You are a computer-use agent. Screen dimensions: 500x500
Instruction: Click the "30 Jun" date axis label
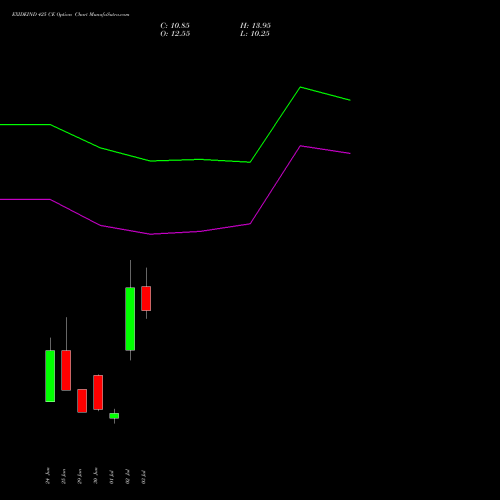coord(96,476)
